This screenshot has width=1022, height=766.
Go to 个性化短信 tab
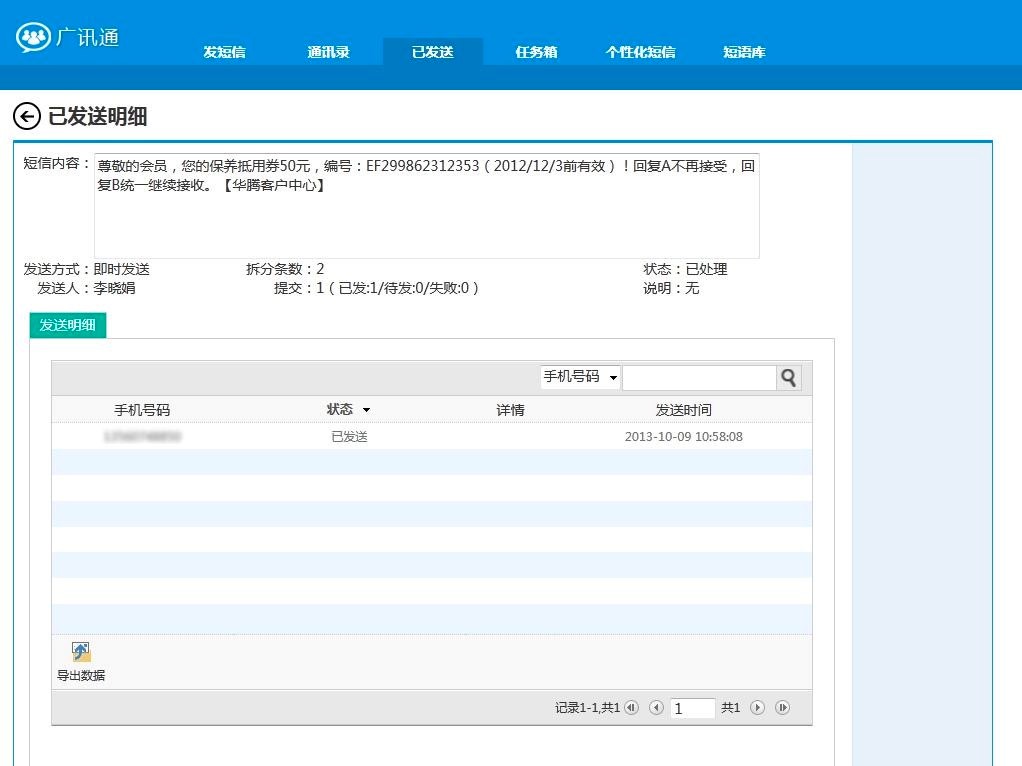click(640, 52)
